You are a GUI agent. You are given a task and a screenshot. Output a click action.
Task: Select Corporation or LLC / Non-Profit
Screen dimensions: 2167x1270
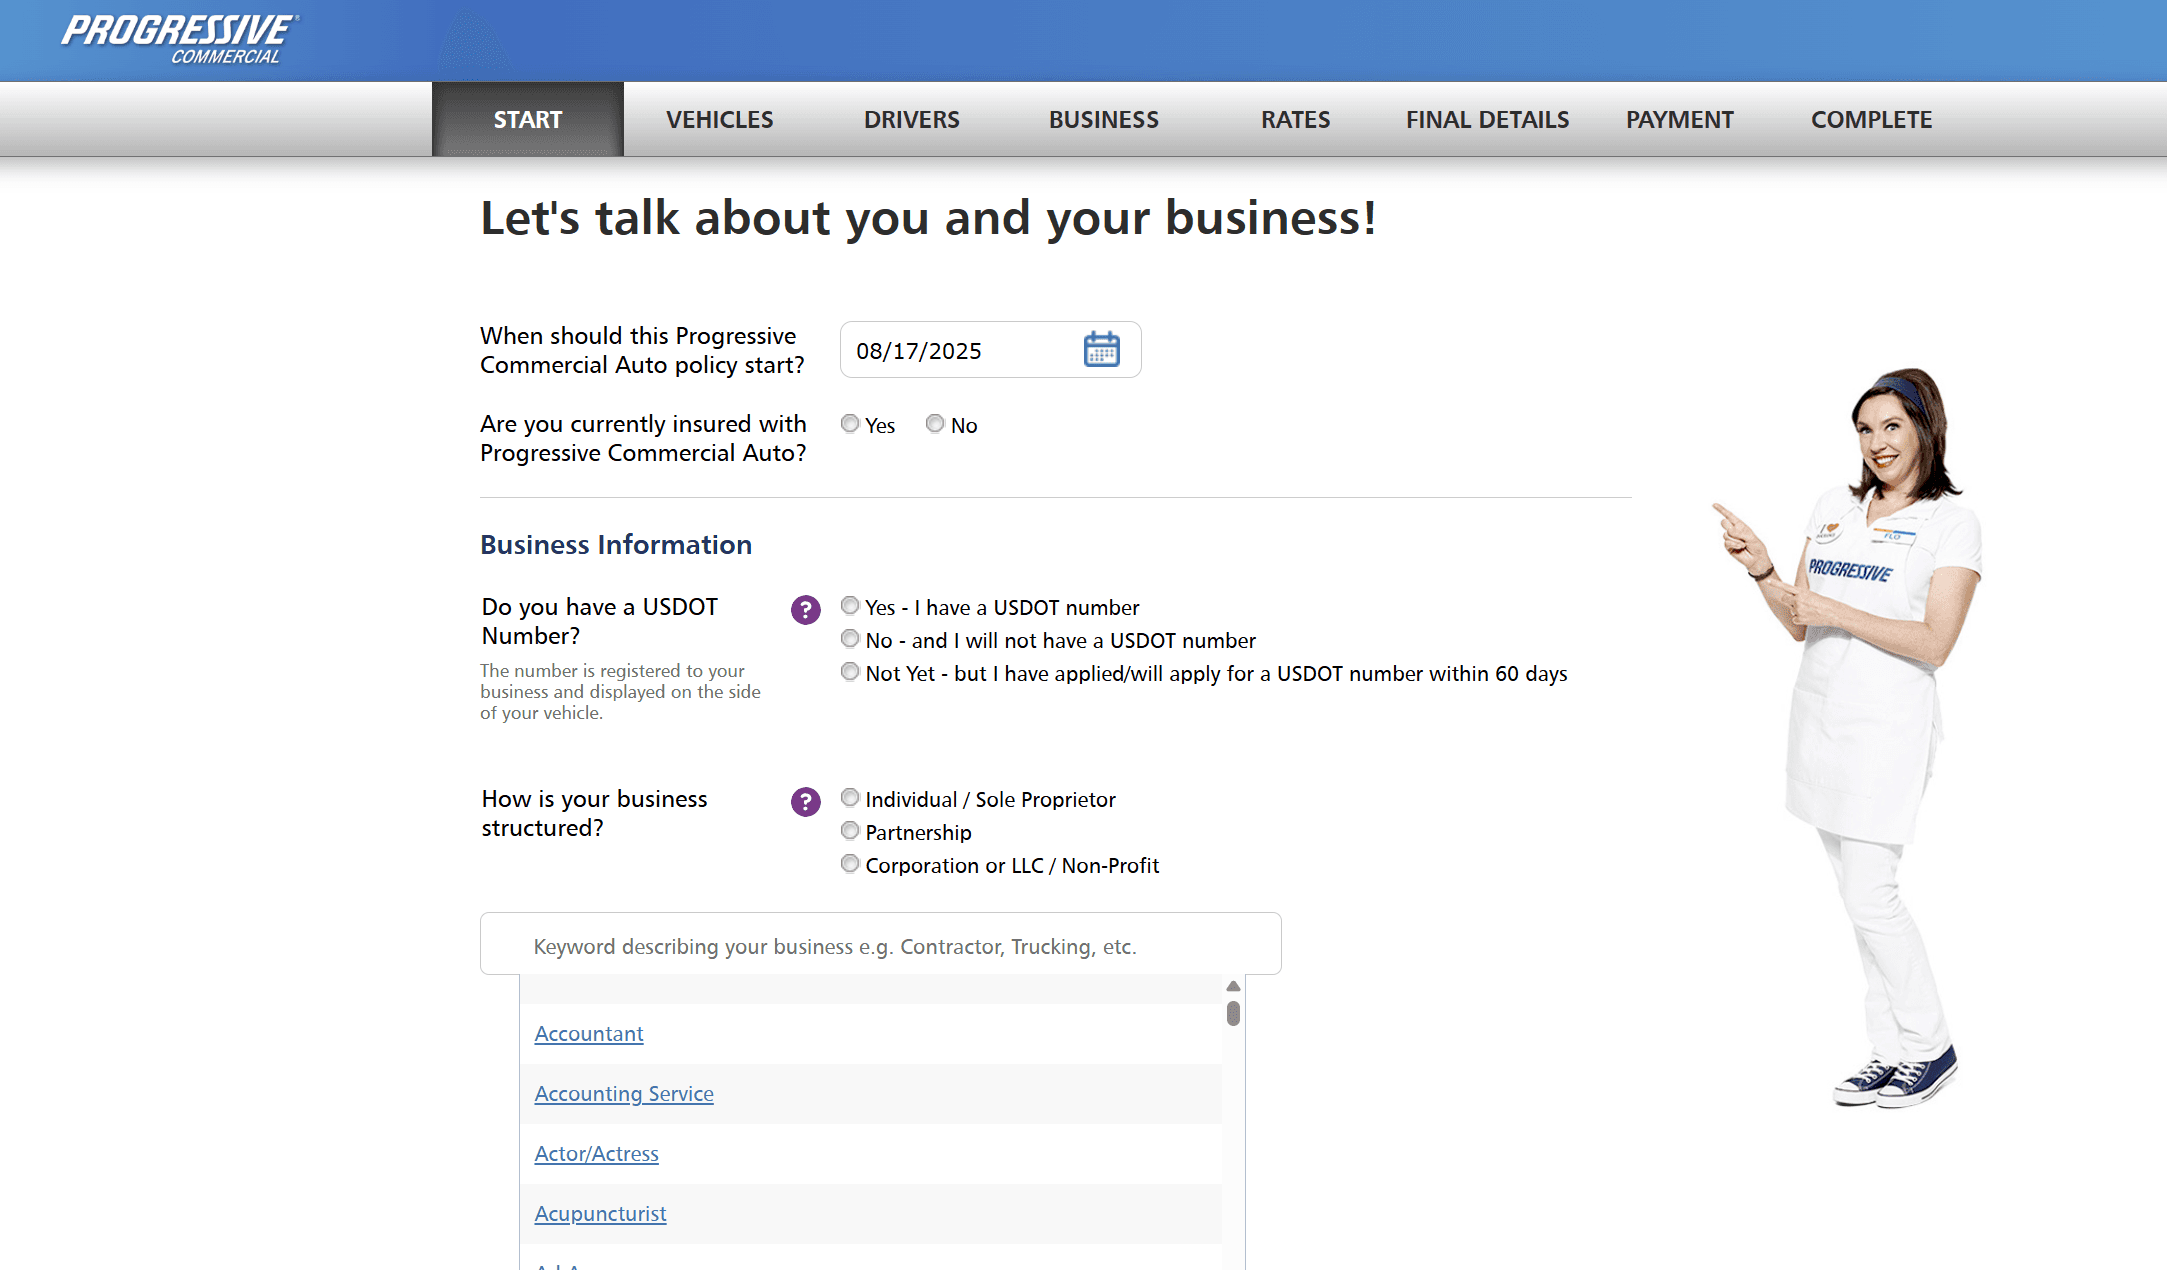click(x=850, y=864)
